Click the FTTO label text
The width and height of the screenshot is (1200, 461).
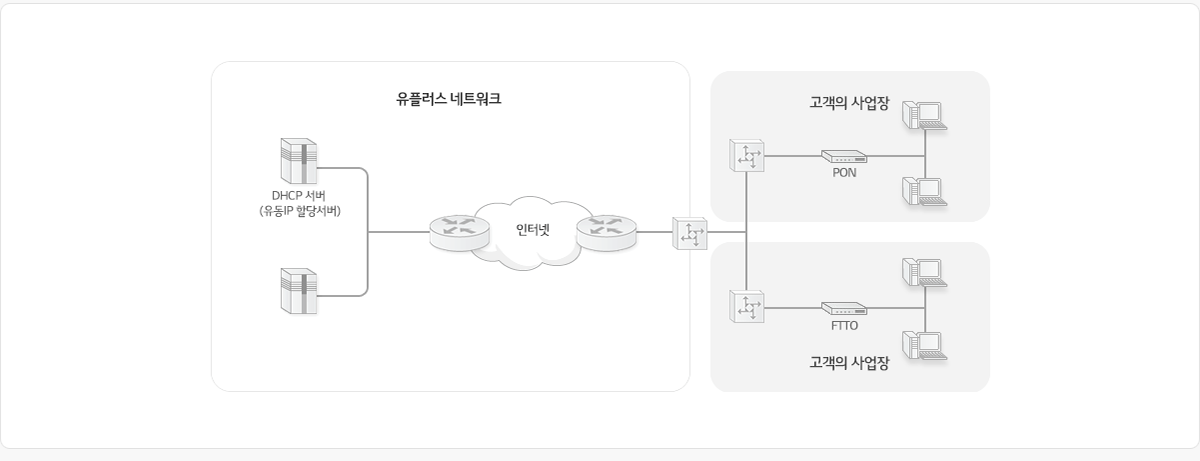point(844,326)
